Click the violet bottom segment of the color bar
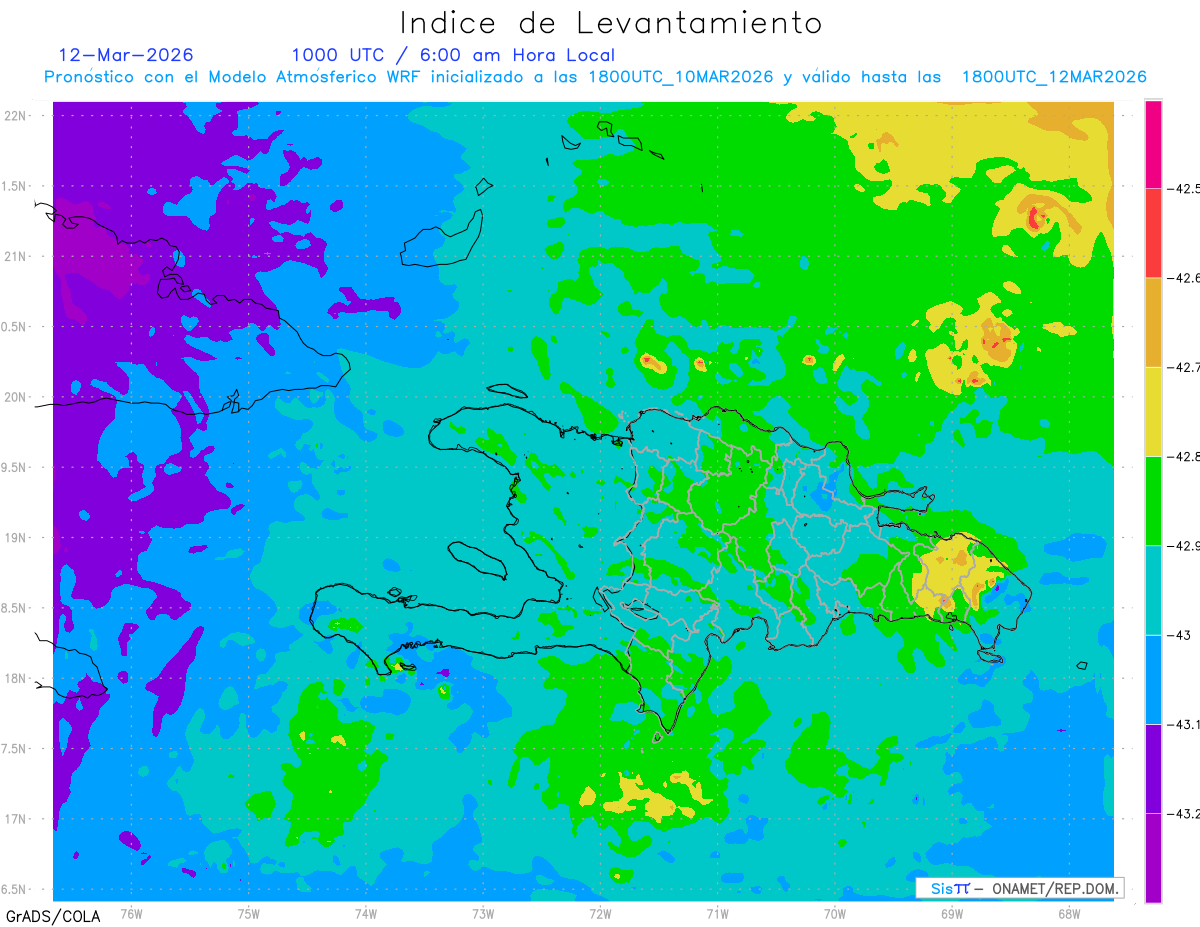Screen dimensions: 1200x927 (1153, 857)
